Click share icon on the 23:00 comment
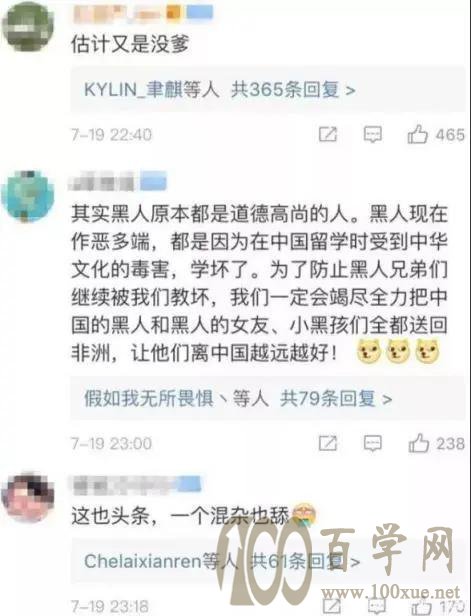Image resolution: width=471 pixels, height=616 pixels. pos(328,444)
